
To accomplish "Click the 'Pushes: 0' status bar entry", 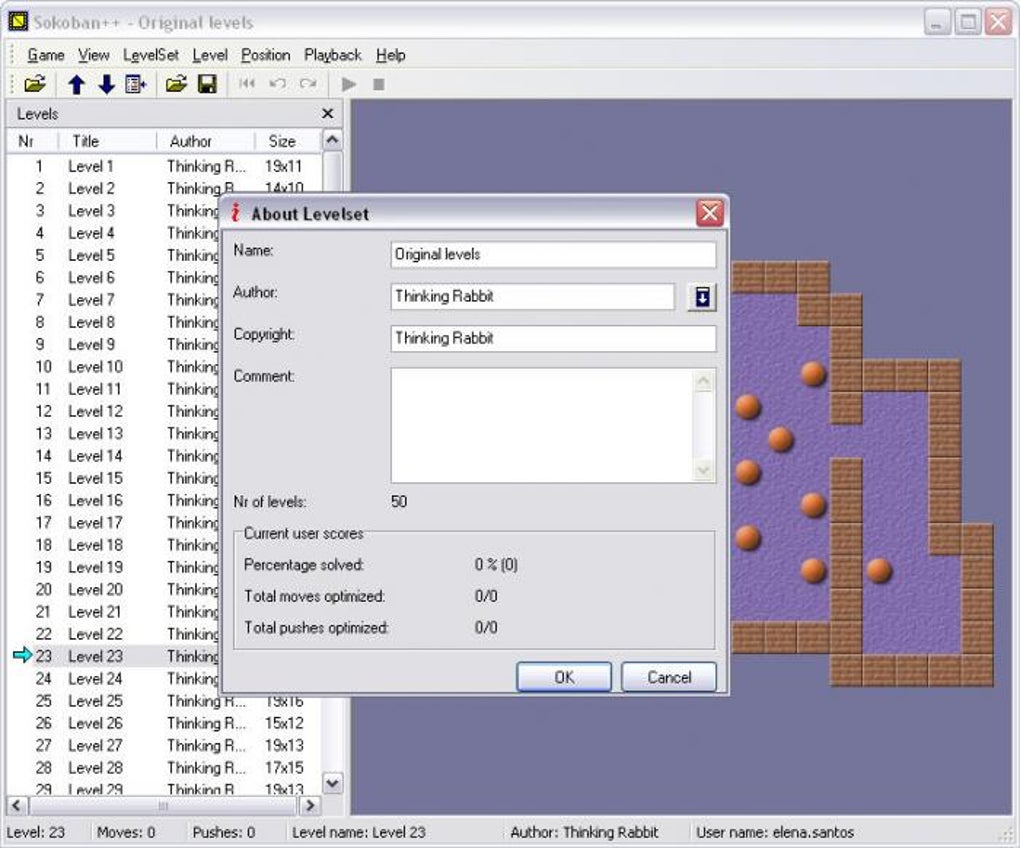I will click(x=224, y=832).
